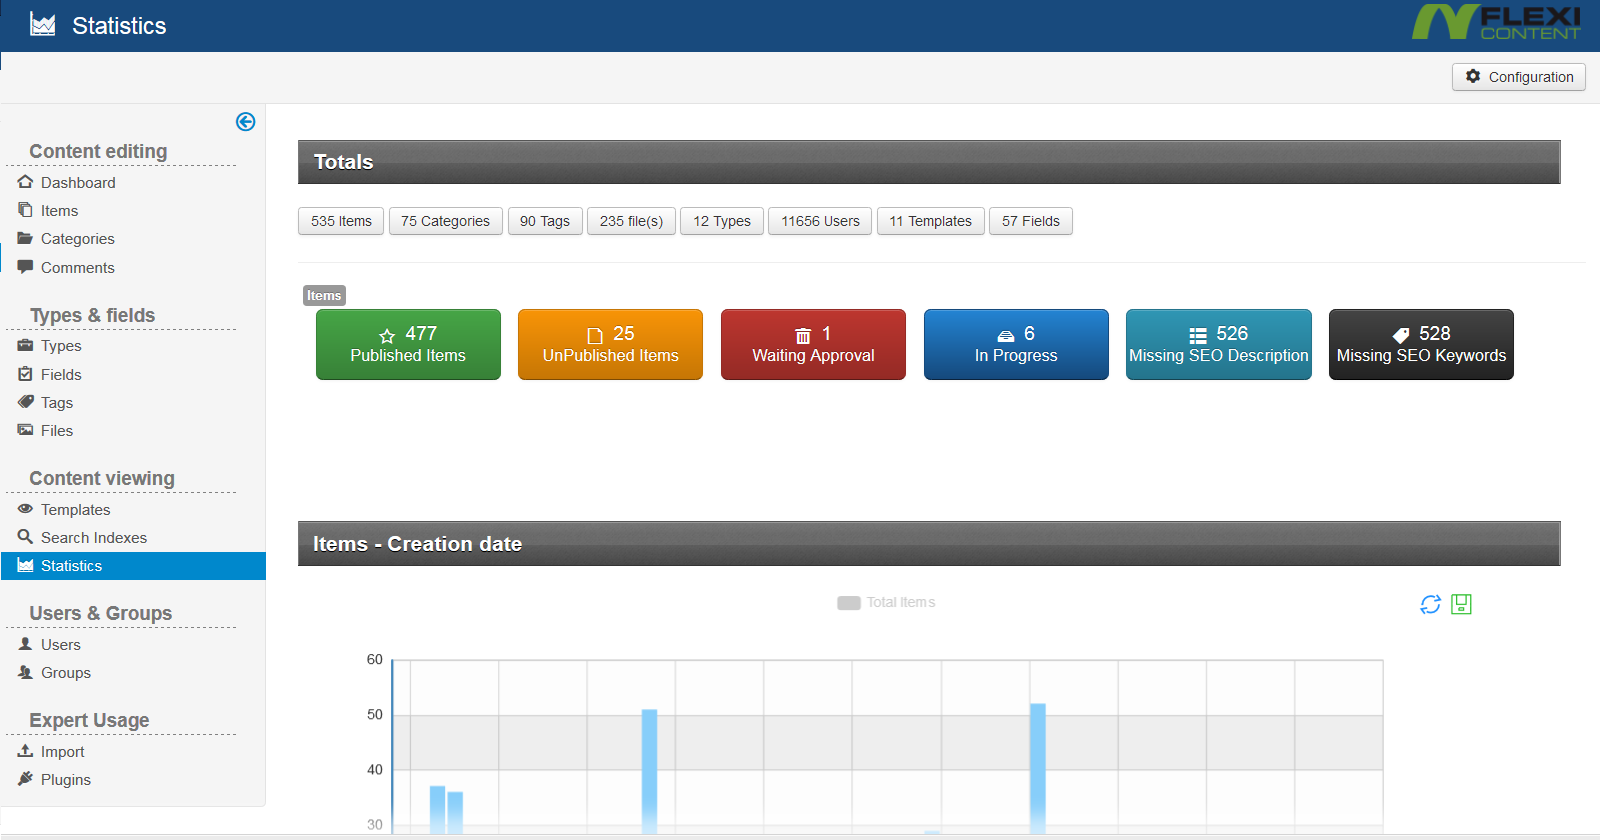Click the 90 Tags totals button
The image size is (1600, 840).
tap(545, 221)
